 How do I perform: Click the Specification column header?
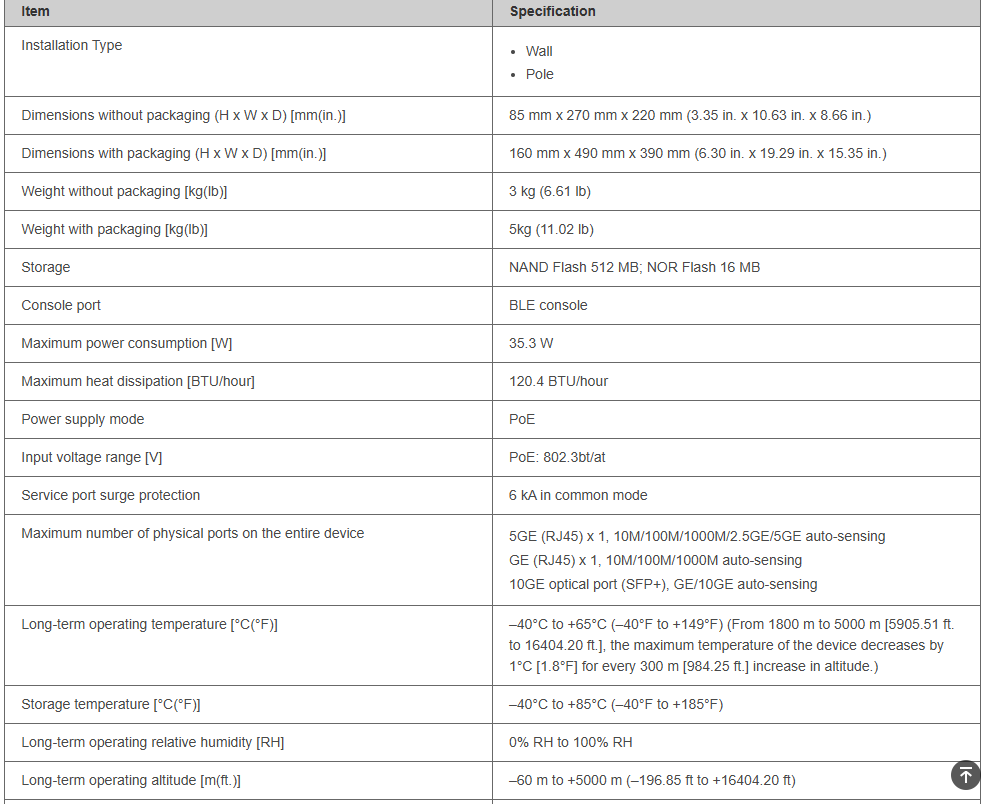point(552,12)
